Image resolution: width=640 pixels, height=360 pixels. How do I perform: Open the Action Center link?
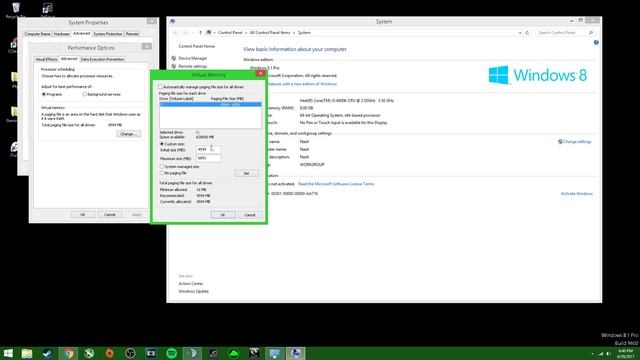[x=191, y=284]
